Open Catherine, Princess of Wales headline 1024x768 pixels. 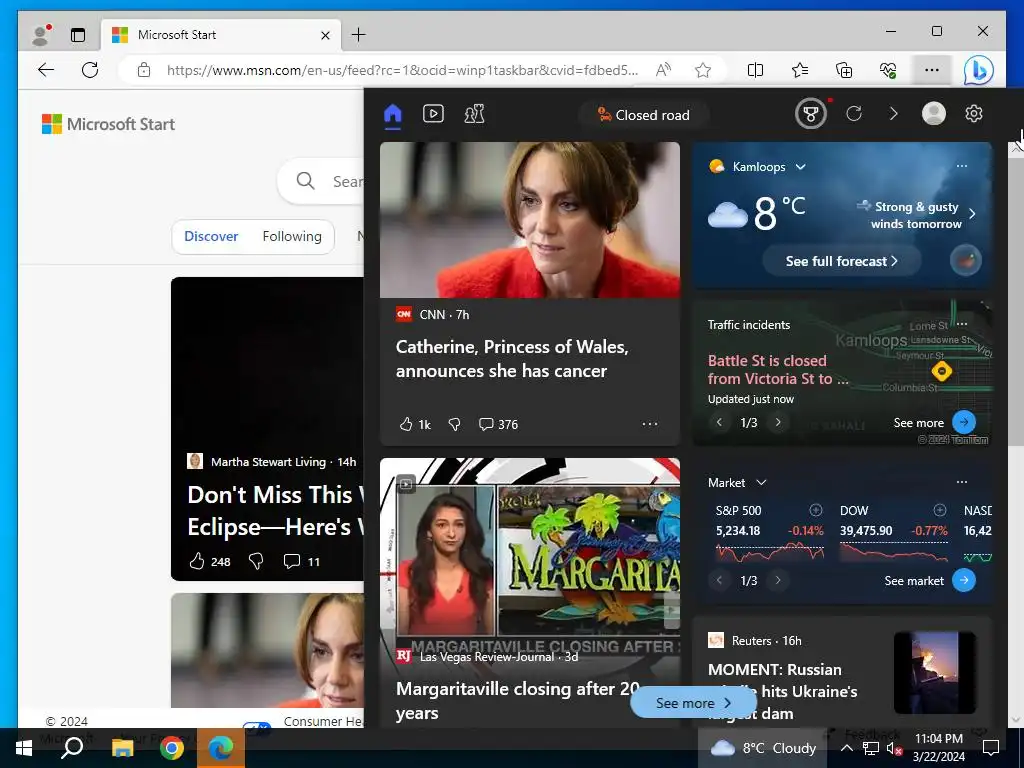[x=511, y=359]
